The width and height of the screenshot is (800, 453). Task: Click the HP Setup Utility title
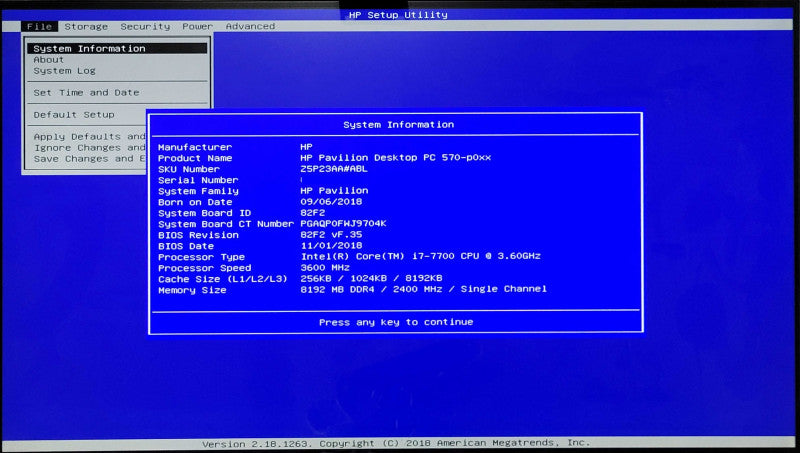pyautogui.click(x=398, y=15)
